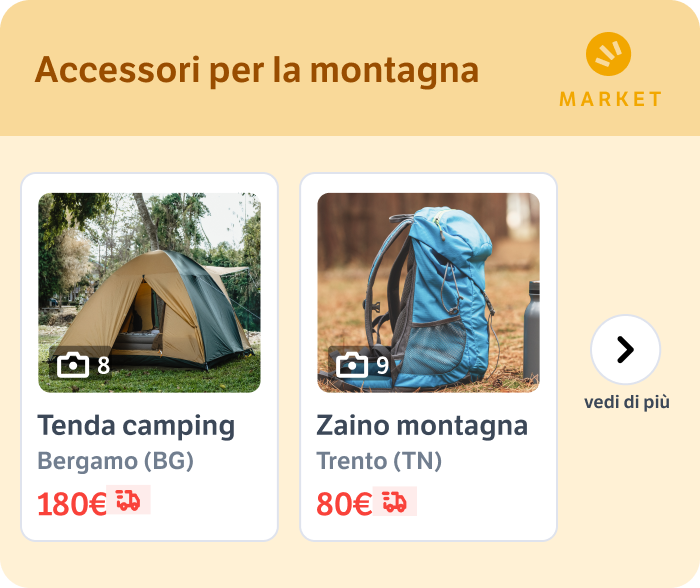The width and height of the screenshot is (700, 588).
Task: Open the tent camping photo
Action: [150, 292]
